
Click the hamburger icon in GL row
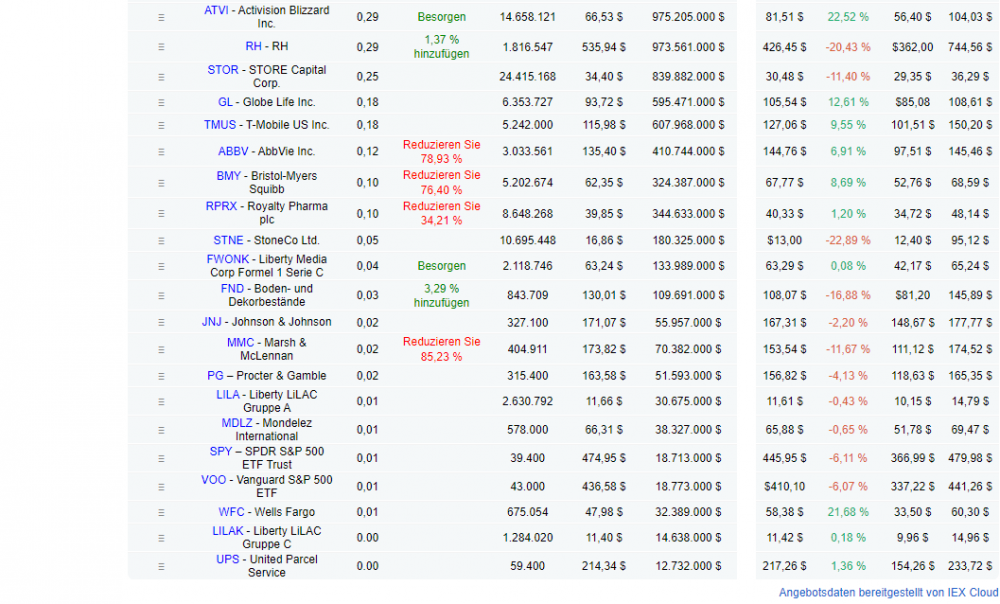click(161, 102)
